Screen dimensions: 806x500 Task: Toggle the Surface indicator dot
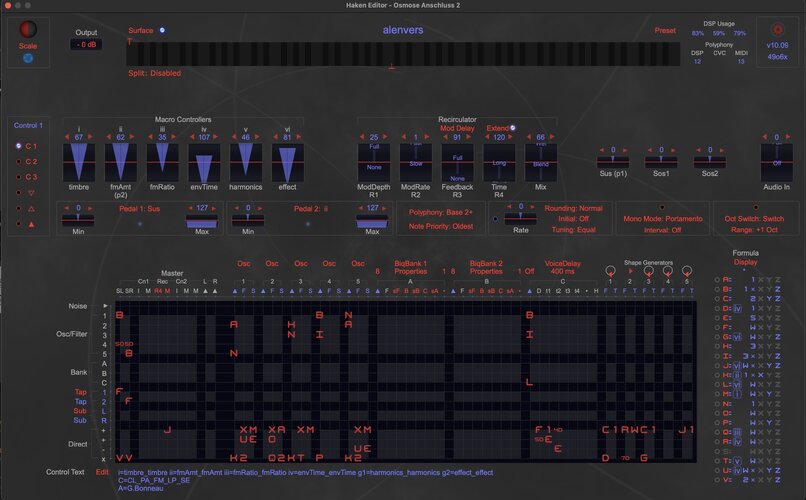tap(162, 30)
